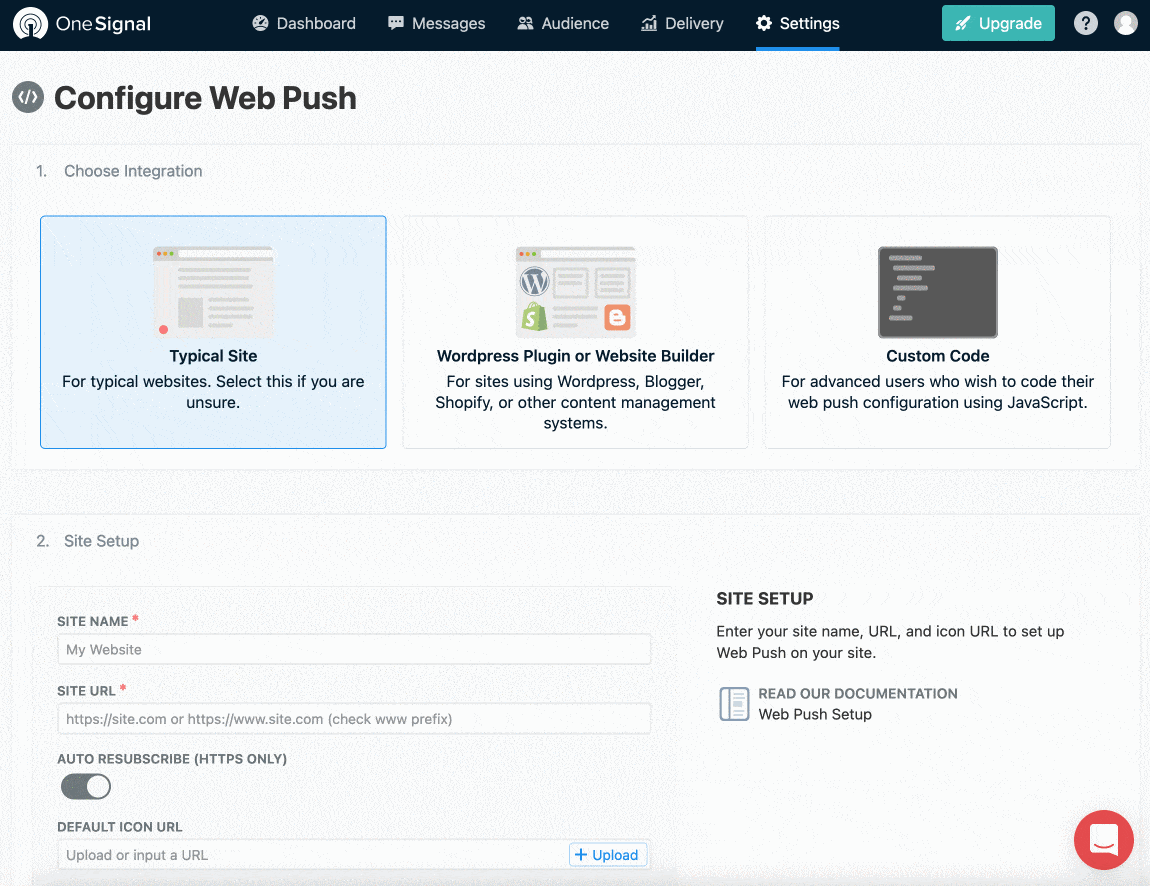Screen dimensions: 1150x886
Task: Open the help question mark icon
Action: tap(1085, 23)
